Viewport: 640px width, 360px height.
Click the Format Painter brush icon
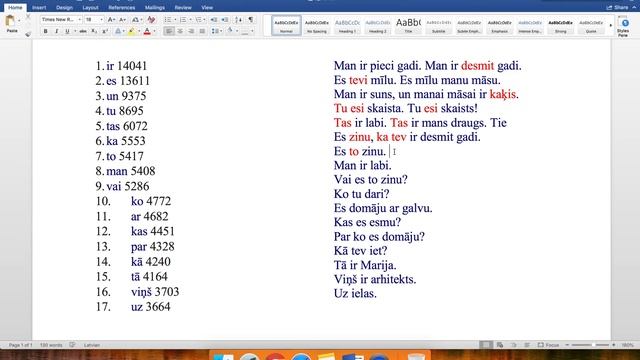click(x=28, y=34)
